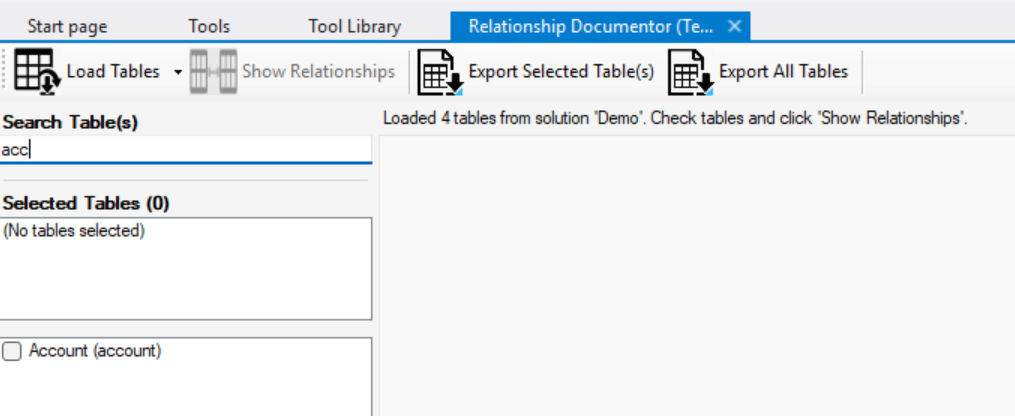The image size is (1015, 416).
Task: Expand the Load Tables dropdown arrow
Action: click(178, 72)
